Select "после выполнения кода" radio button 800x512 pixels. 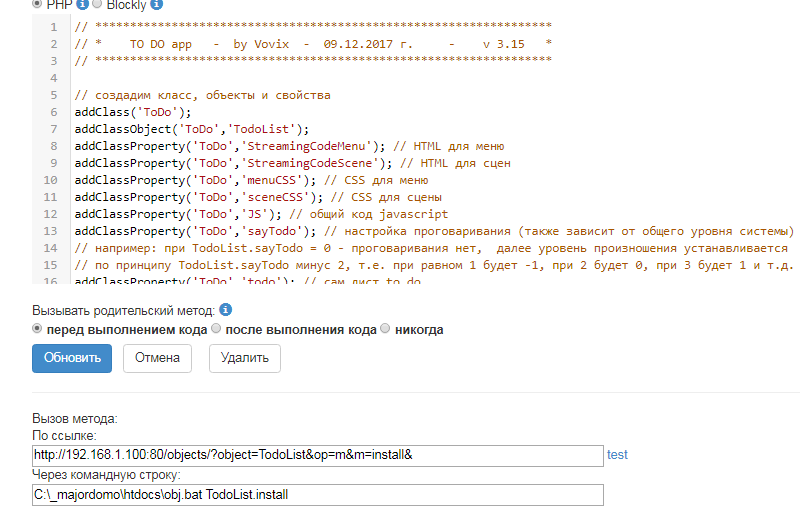tap(216, 329)
